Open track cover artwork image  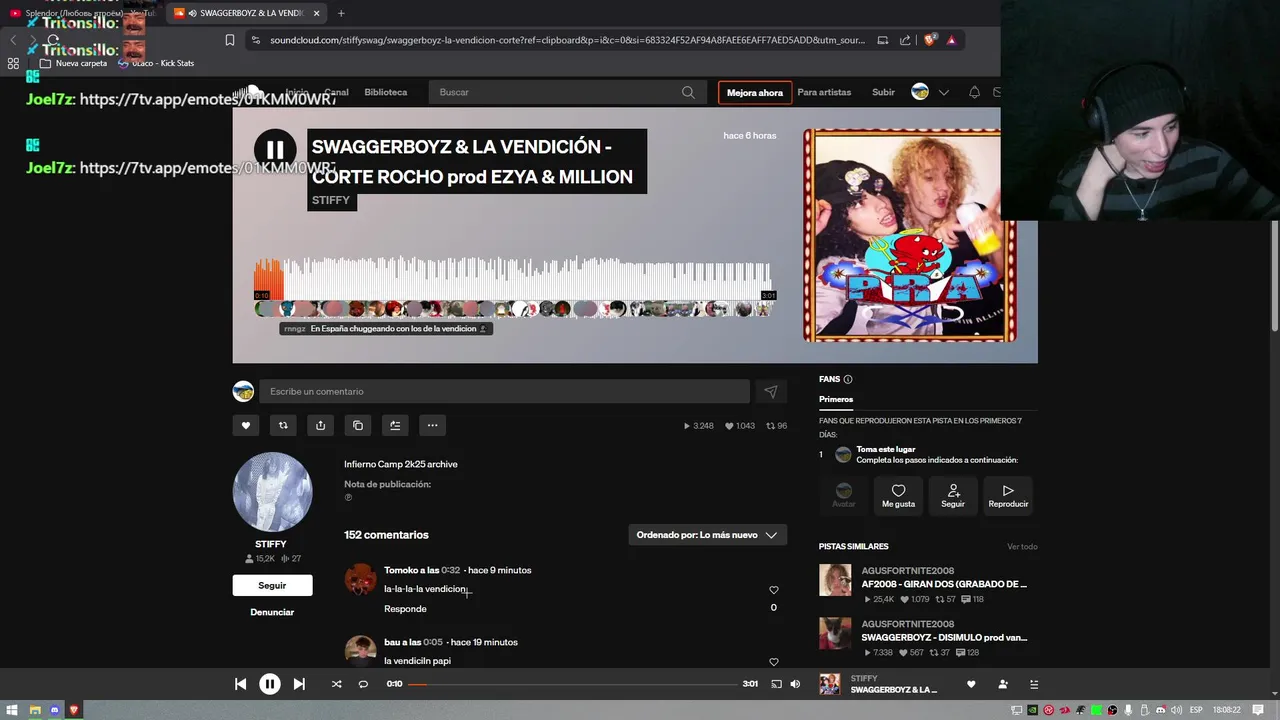click(910, 235)
